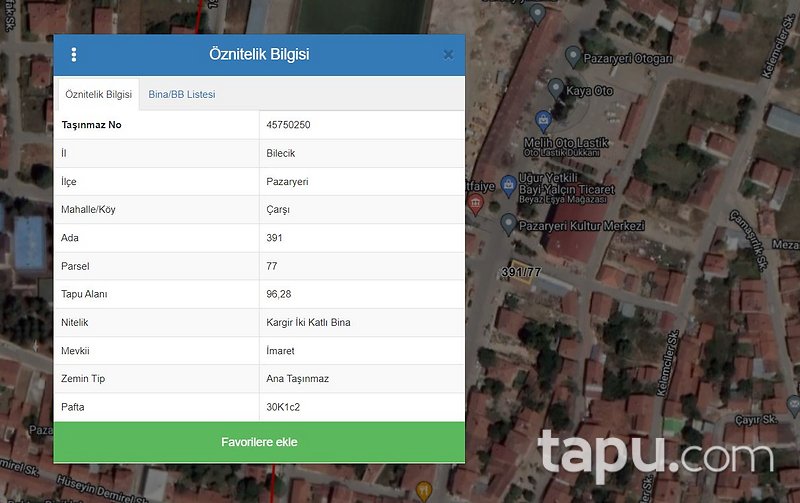
Task: Click the Kaya Oto map pin
Action: pos(556,89)
